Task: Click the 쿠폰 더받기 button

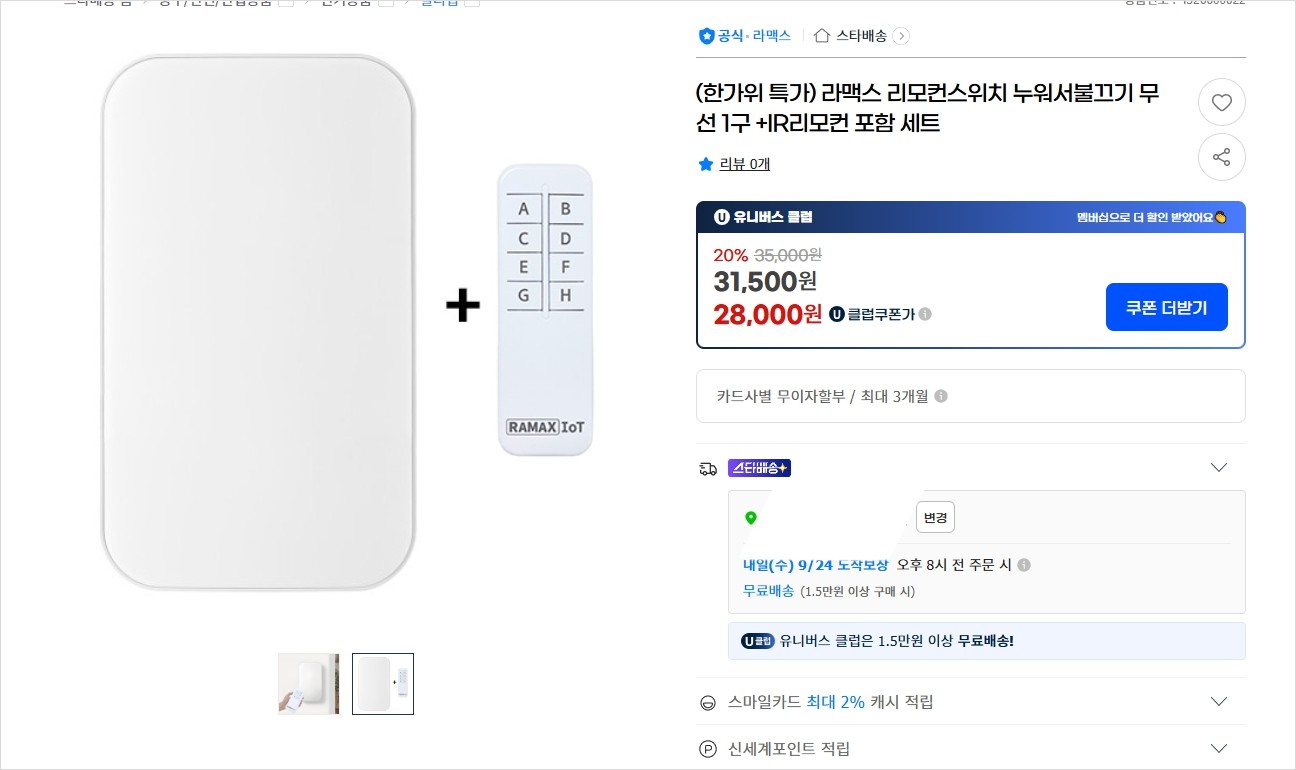Action: (x=1166, y=307)
